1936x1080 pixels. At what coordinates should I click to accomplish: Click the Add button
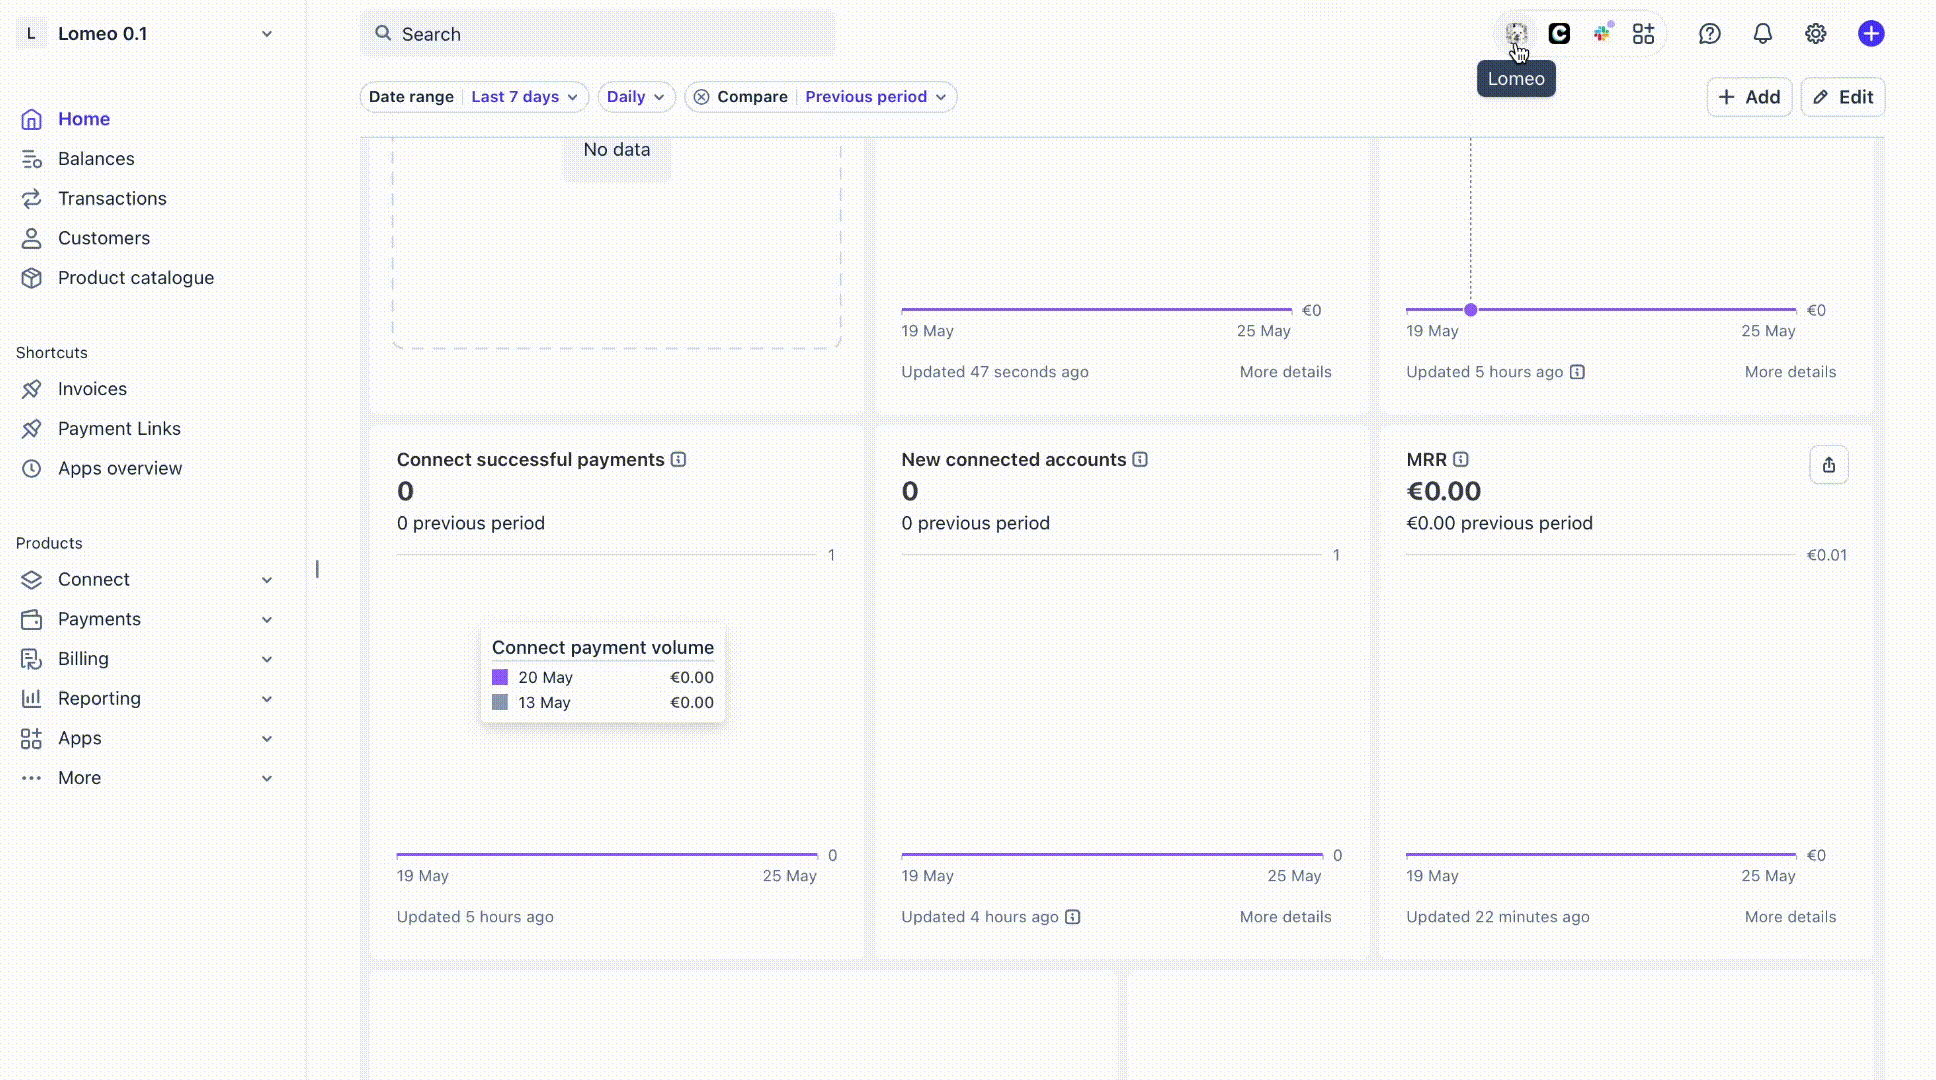pos(1749,97)
